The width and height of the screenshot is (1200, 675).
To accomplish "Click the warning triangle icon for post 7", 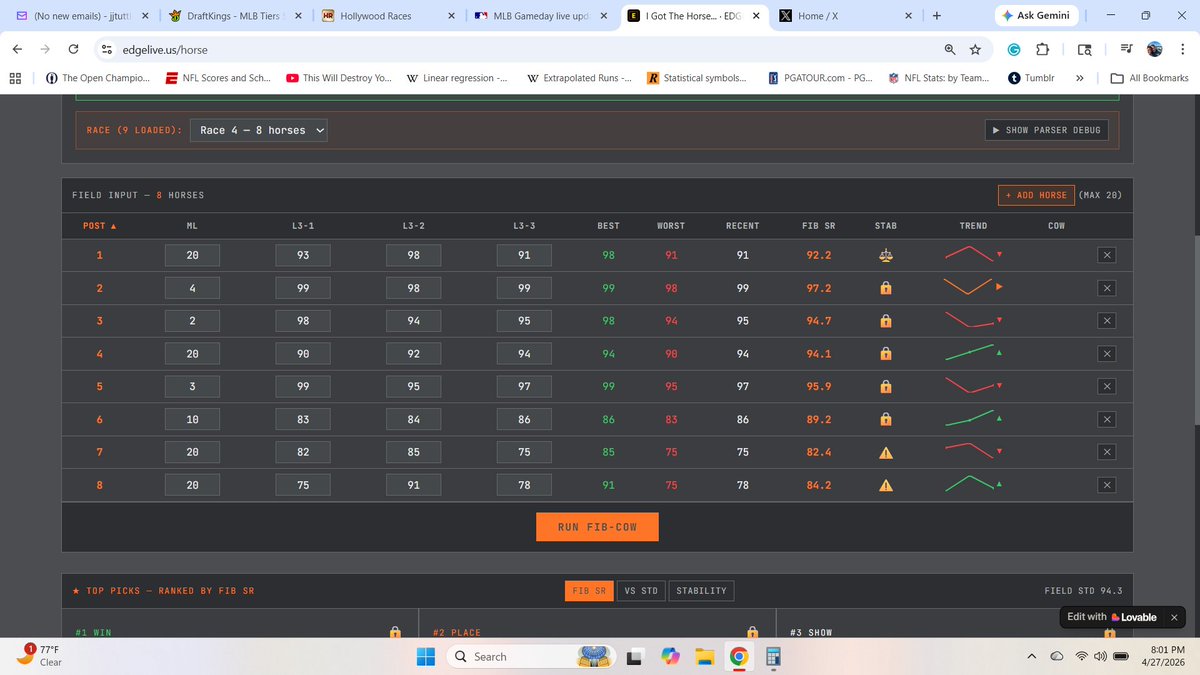I will point(885,452).
